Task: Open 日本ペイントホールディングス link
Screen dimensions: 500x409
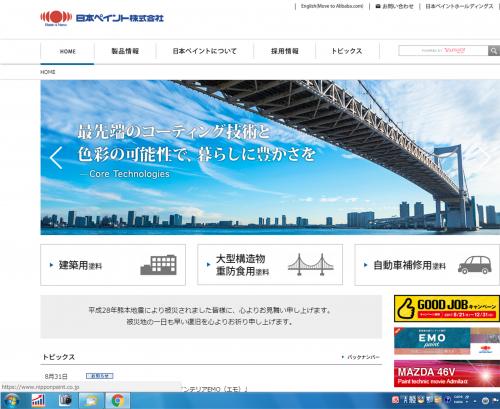Action: (x=459, y=6)
